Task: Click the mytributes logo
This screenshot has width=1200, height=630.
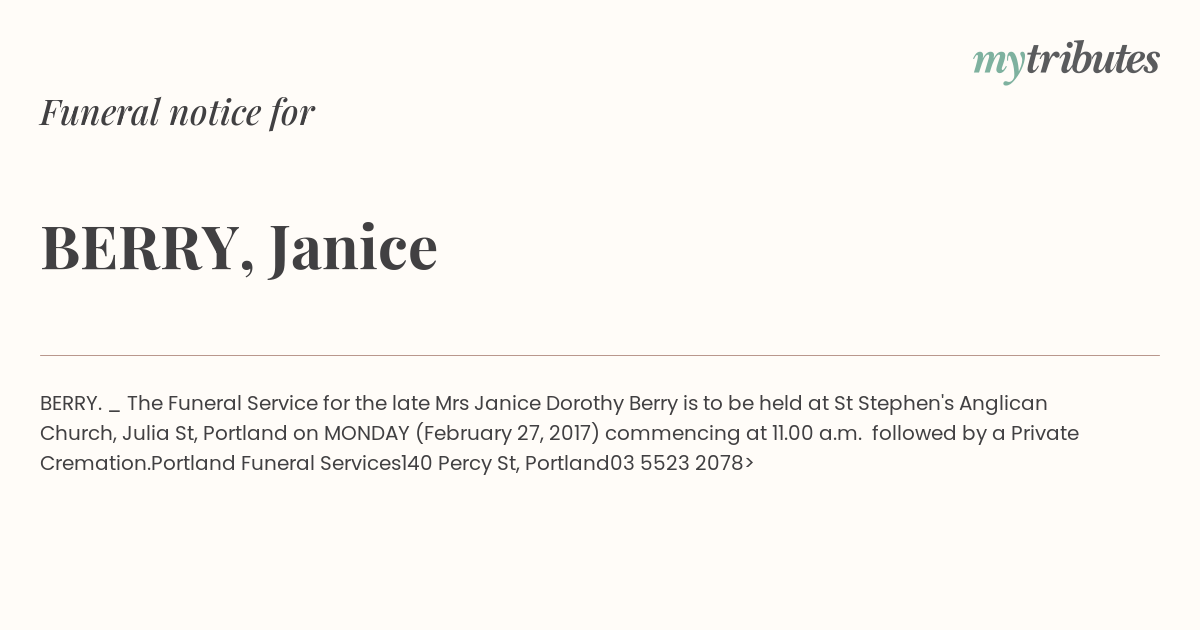Action: tap(1066, 61)
